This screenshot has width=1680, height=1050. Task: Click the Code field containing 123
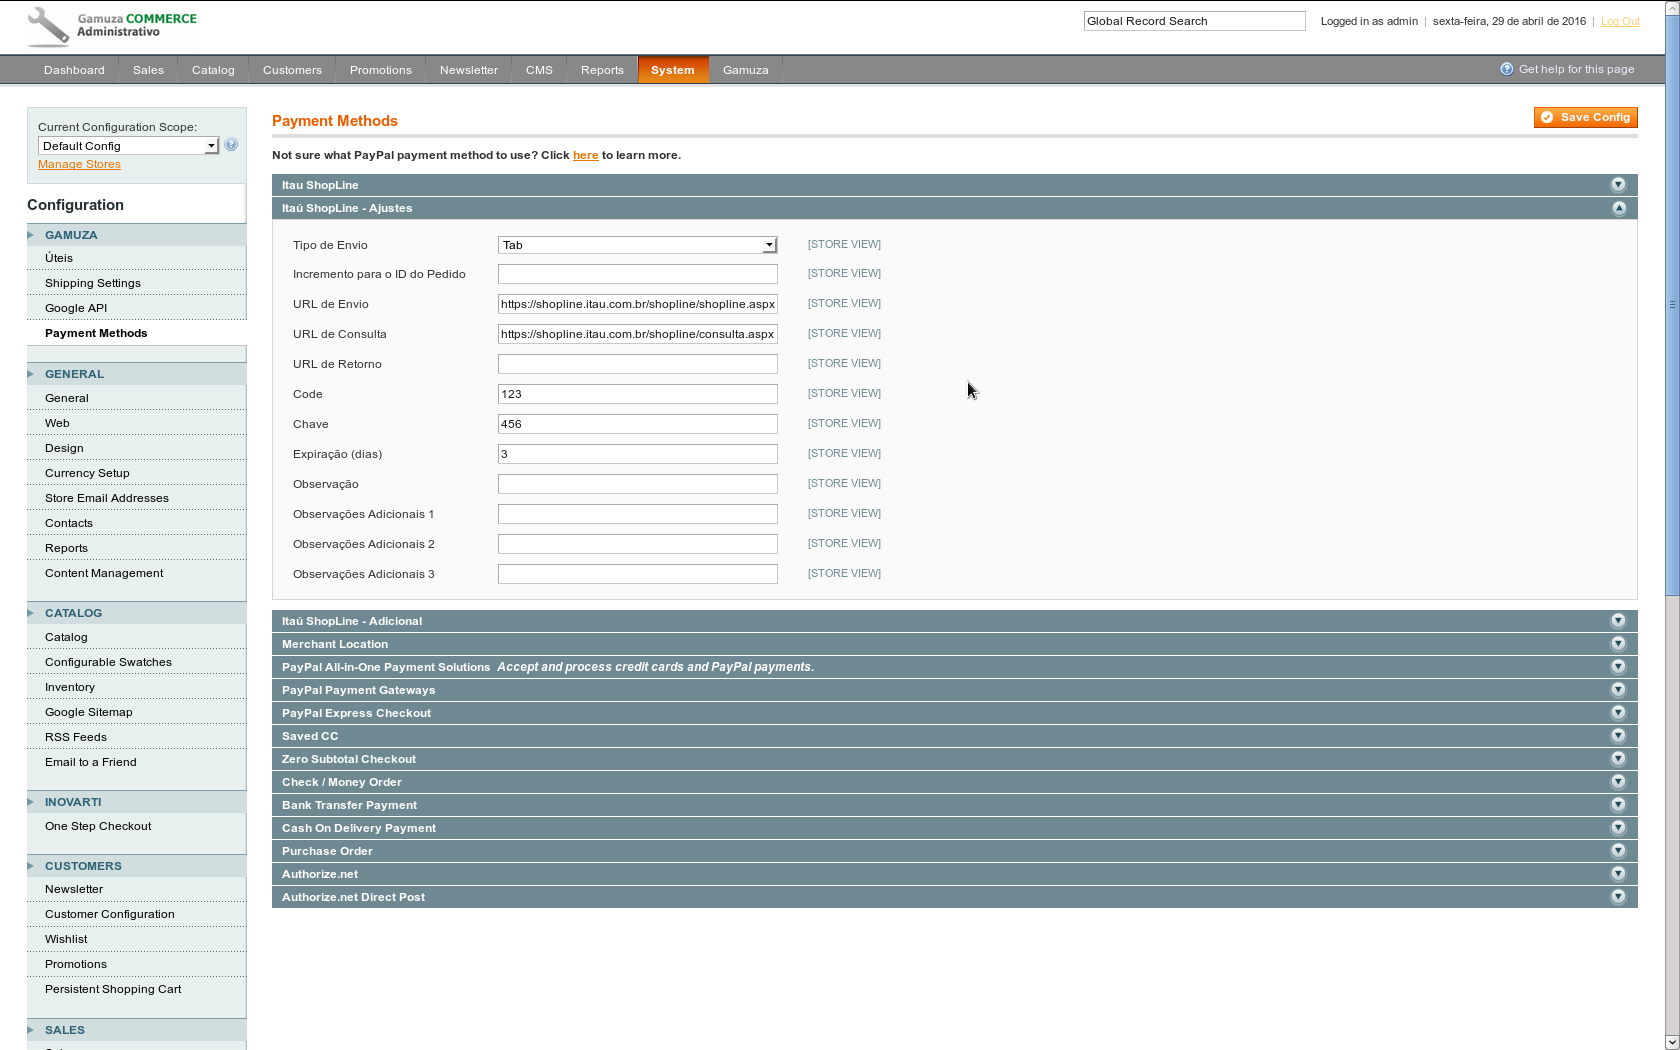[x=637, y=394]
